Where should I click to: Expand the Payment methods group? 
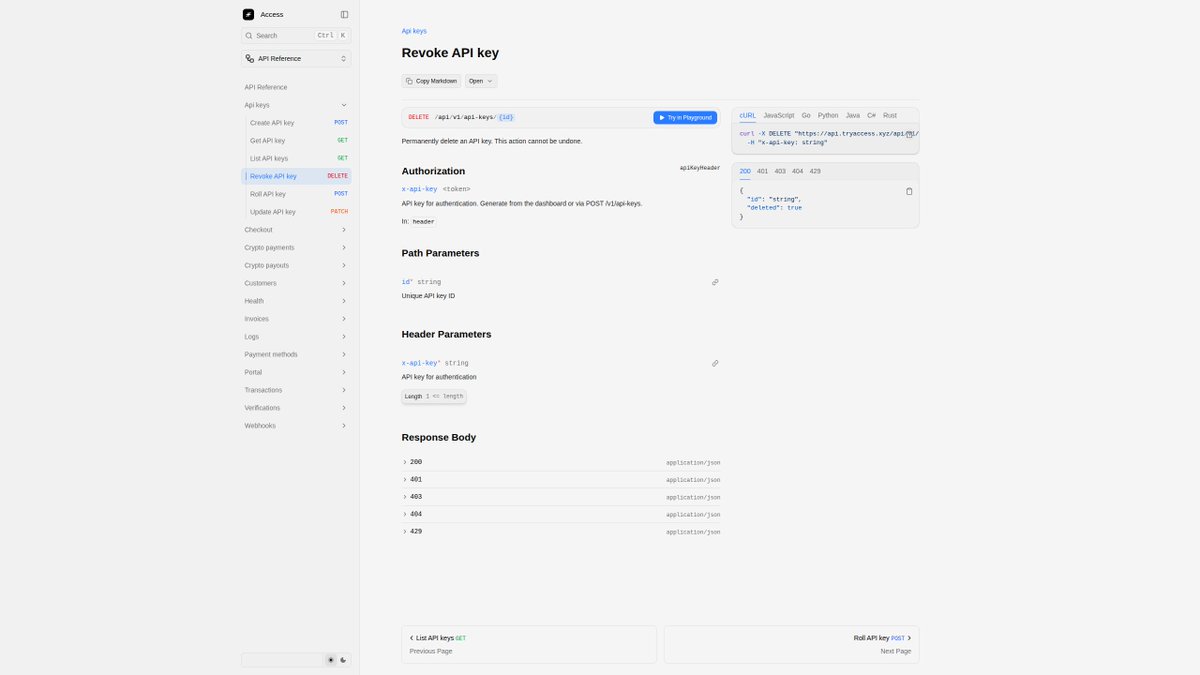[x=296, y=354]
